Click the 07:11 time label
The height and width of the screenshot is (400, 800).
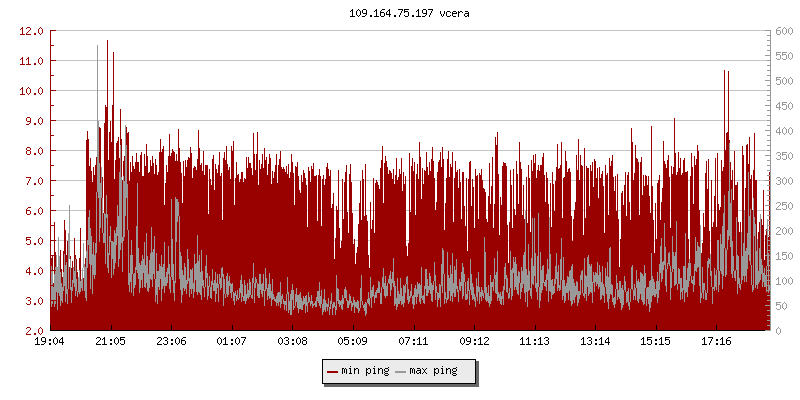413,342
